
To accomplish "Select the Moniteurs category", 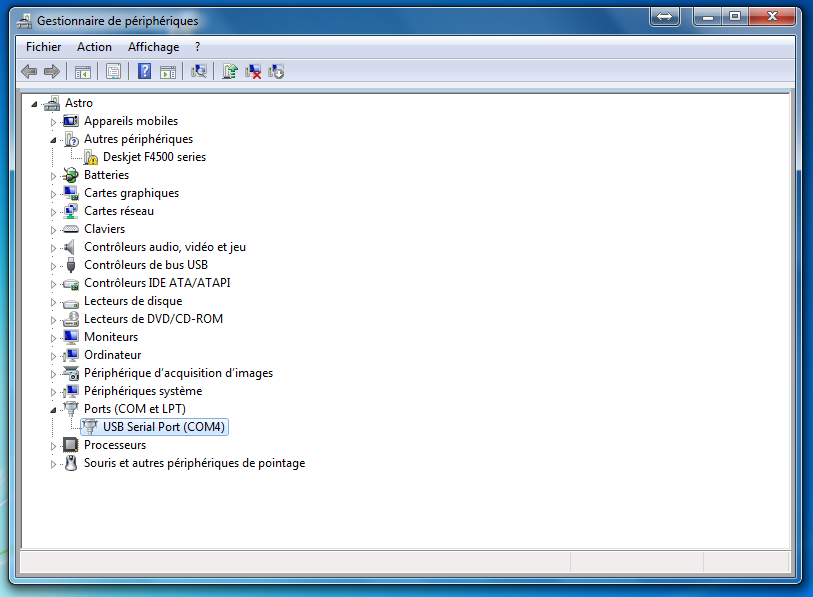I will 110,337.
